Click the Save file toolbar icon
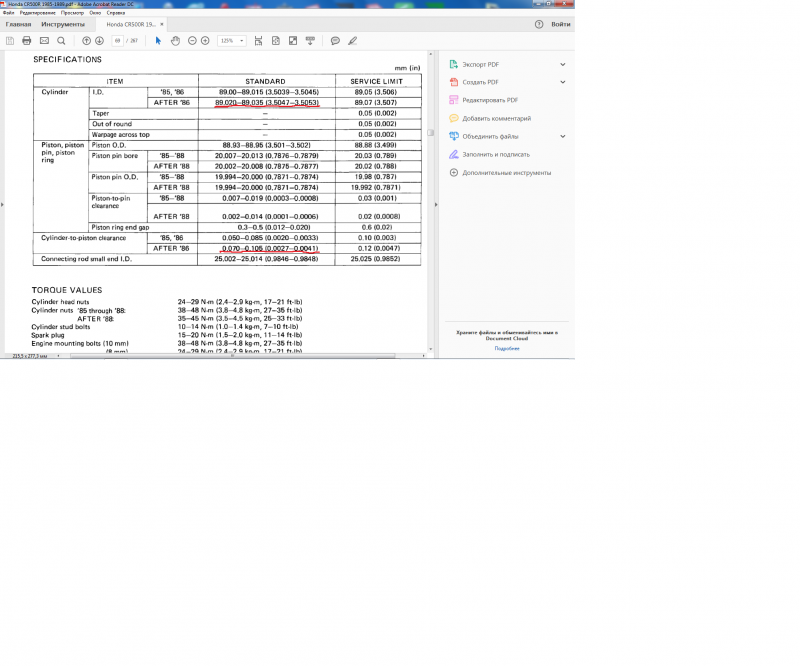 point(10,41)
